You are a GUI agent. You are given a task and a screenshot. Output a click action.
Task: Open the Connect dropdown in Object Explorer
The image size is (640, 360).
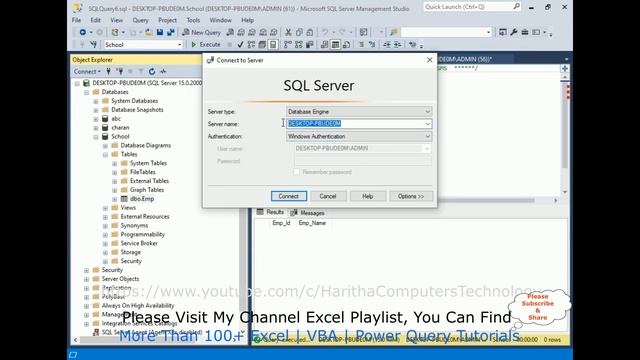tap(87, 71)
